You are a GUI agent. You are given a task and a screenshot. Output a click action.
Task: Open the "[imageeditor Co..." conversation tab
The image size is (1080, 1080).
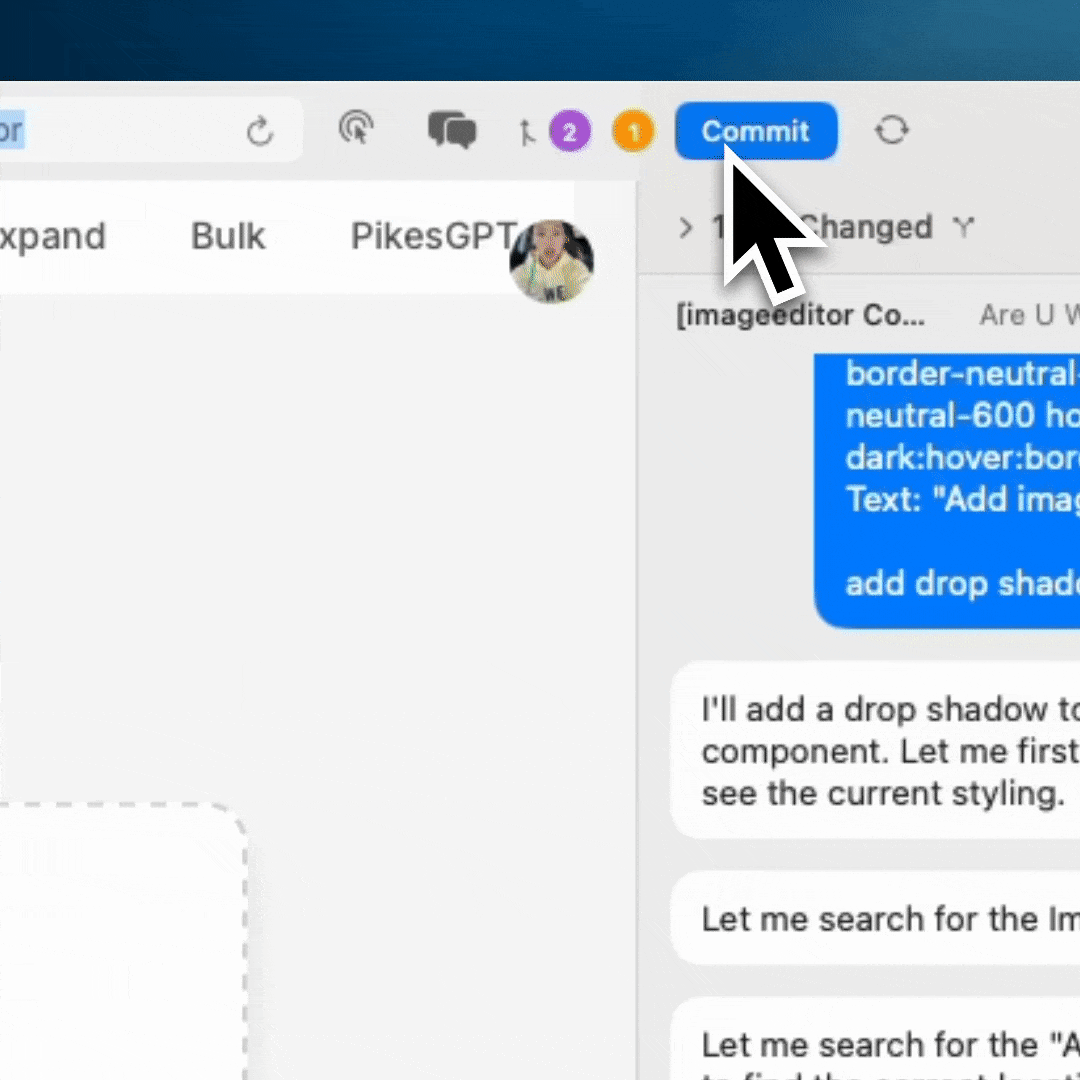click(x=800, y=315)
